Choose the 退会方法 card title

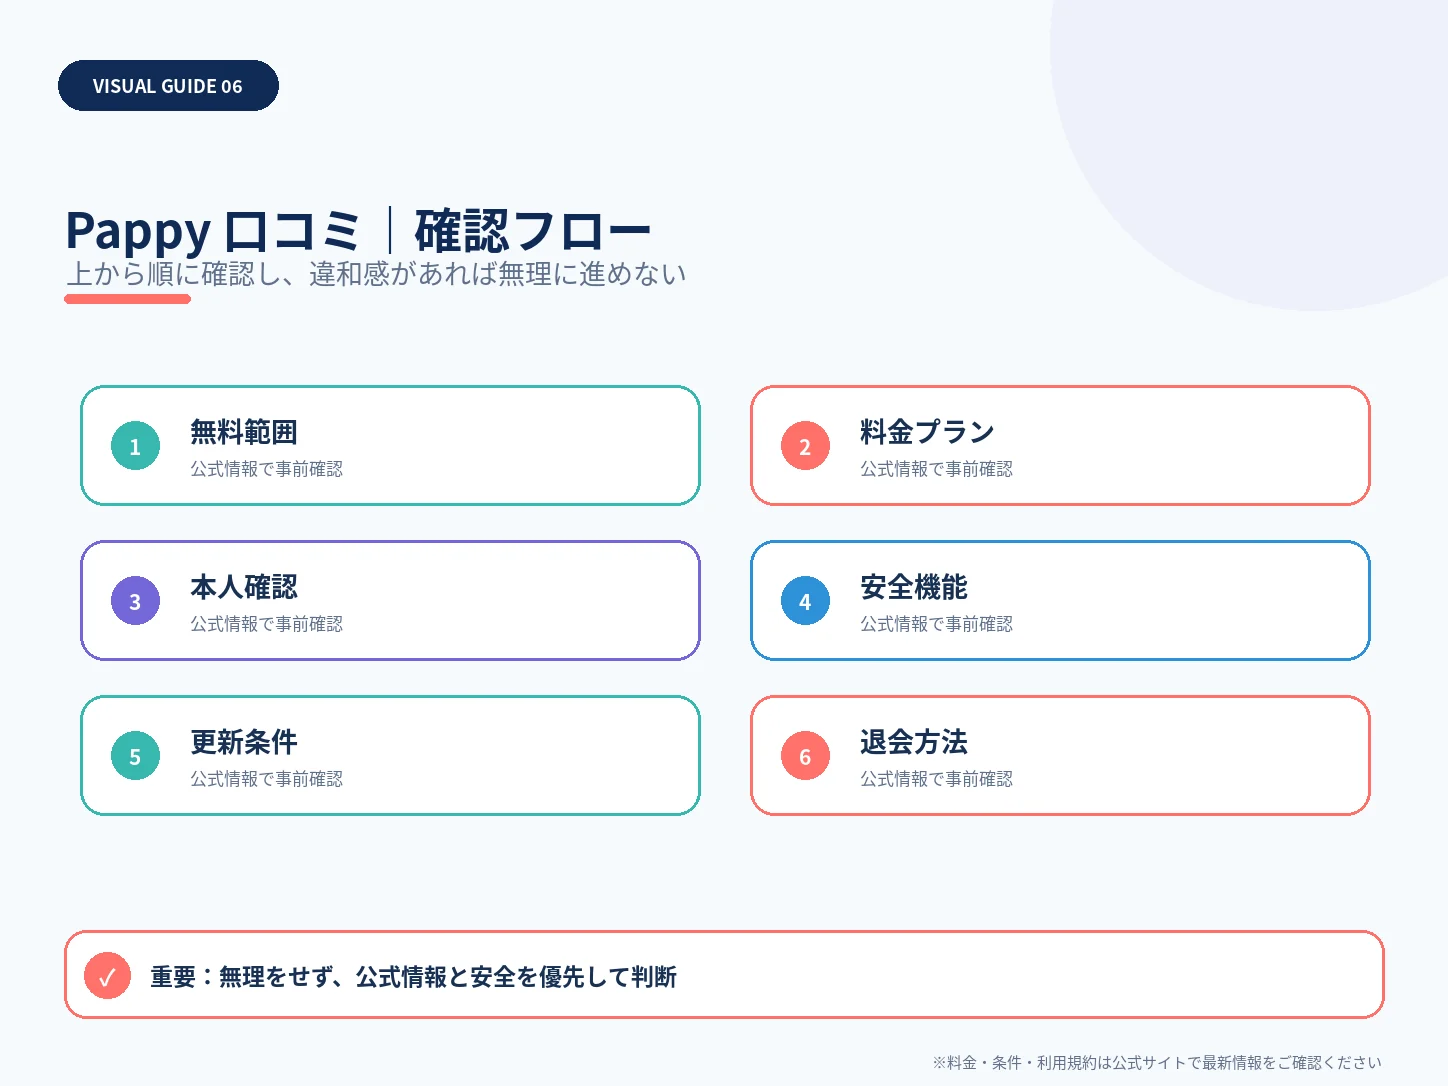pos(914,742)
